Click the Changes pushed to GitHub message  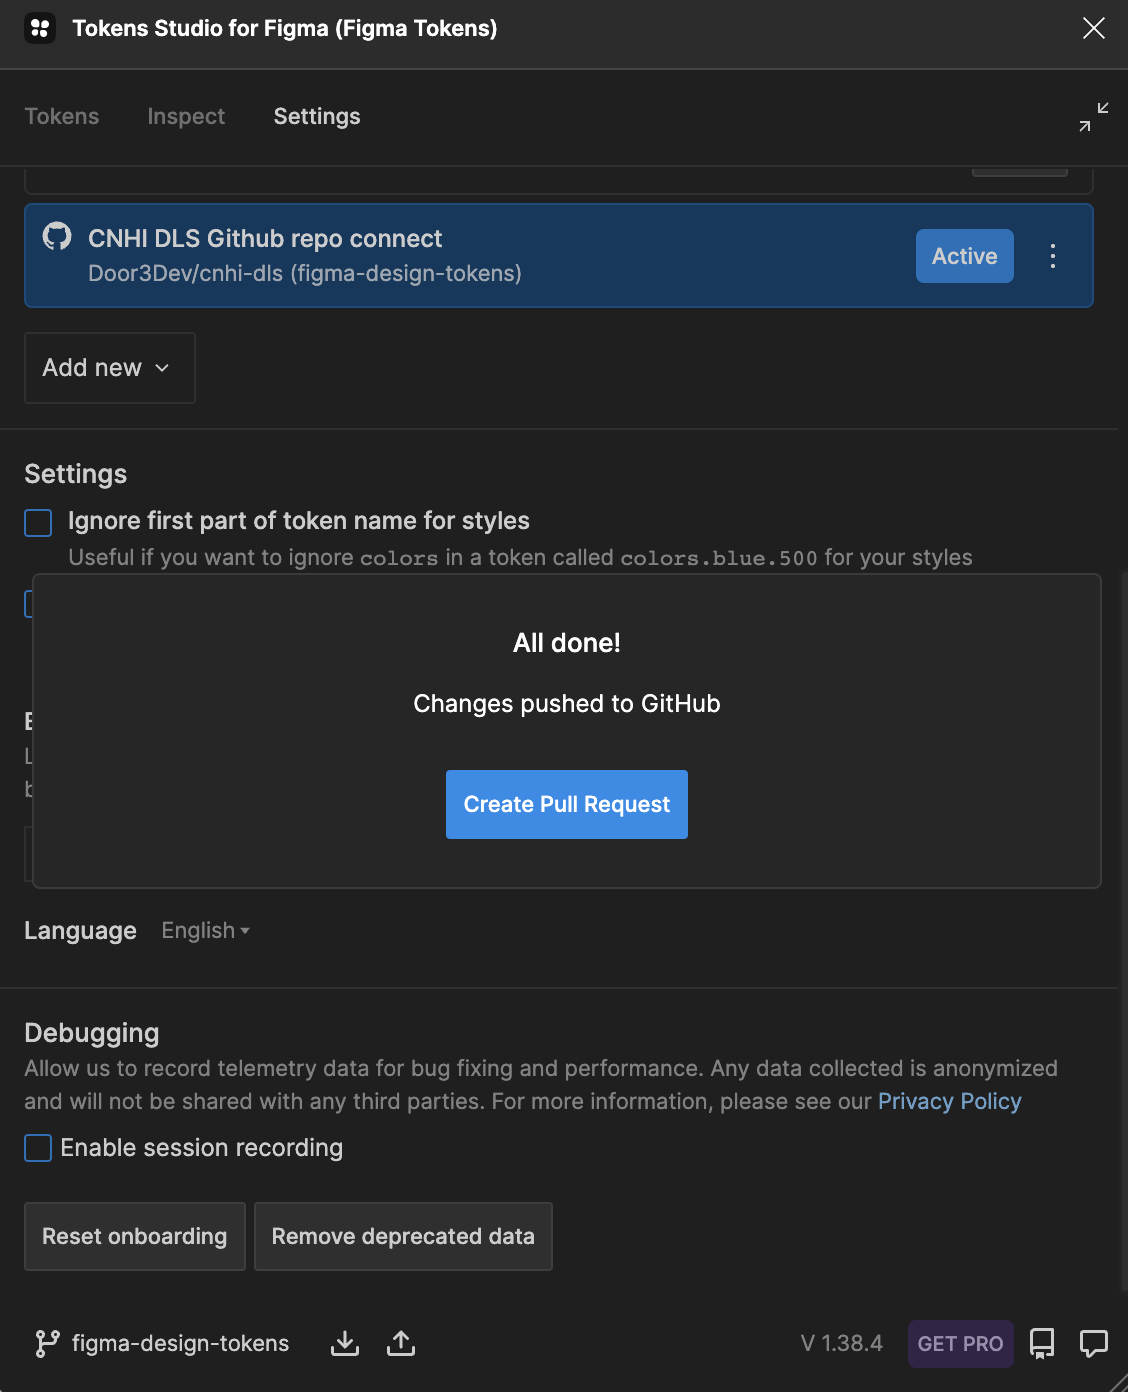[x=567, y=704]
